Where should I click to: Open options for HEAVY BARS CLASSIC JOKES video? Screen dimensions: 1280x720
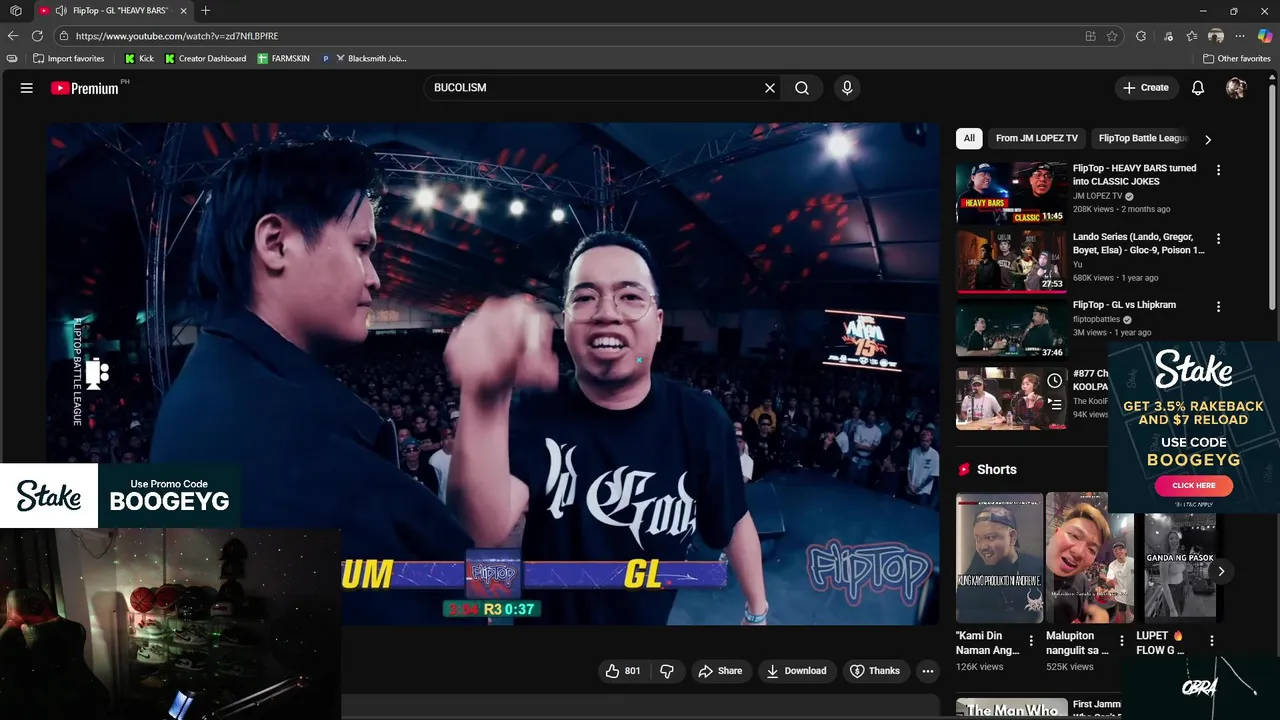(1218, 170)
